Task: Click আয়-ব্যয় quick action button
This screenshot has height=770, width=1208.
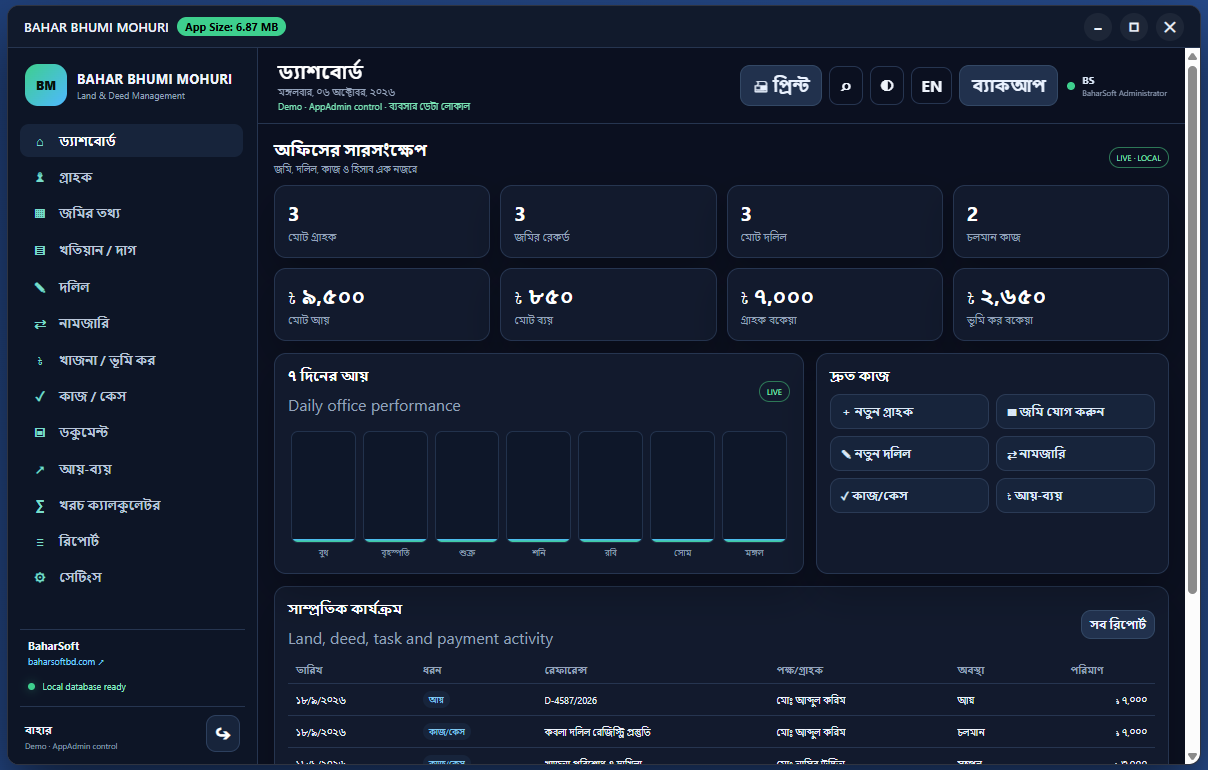Action: pyautogui.click(x=1075, y=495)
